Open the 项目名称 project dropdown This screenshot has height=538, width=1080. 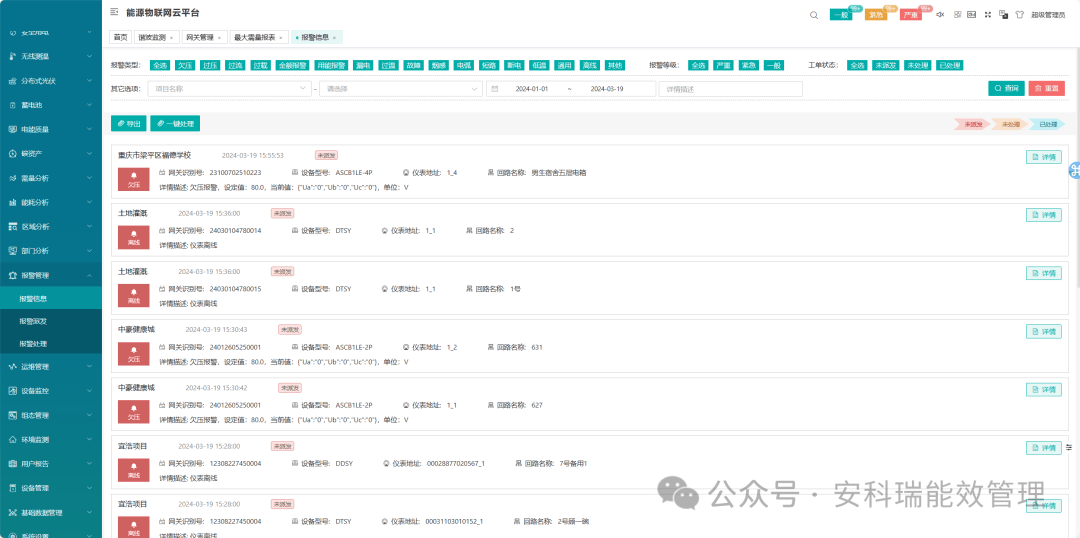click(229, 89)
